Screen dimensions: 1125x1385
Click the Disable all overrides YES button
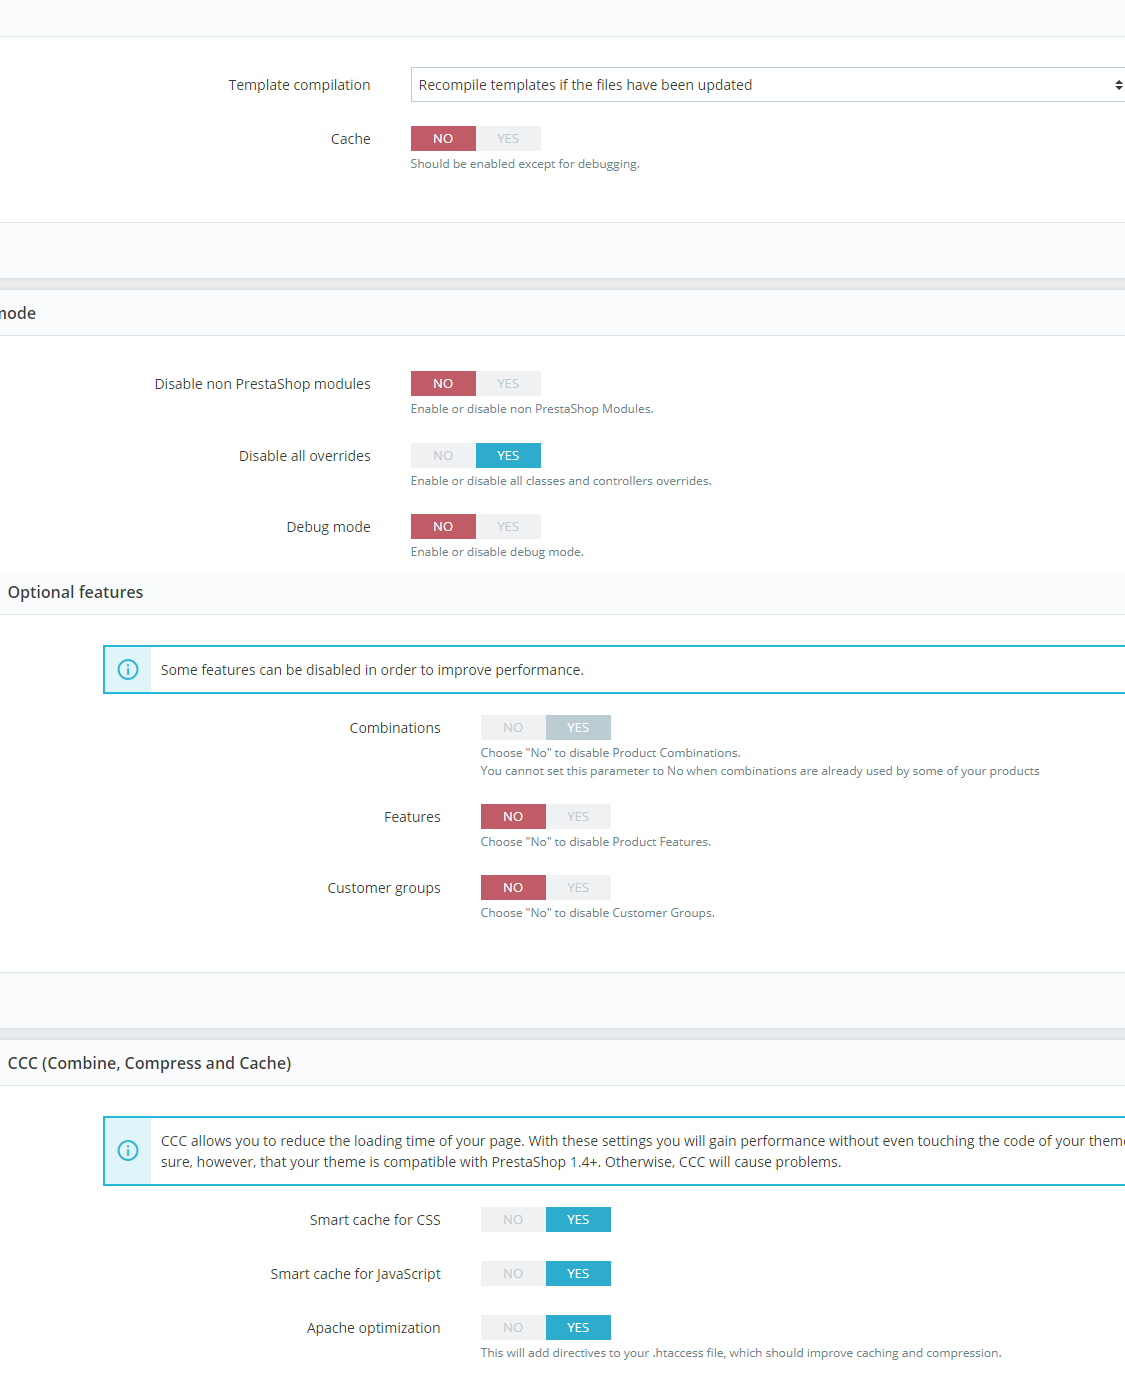pos(508,456)
